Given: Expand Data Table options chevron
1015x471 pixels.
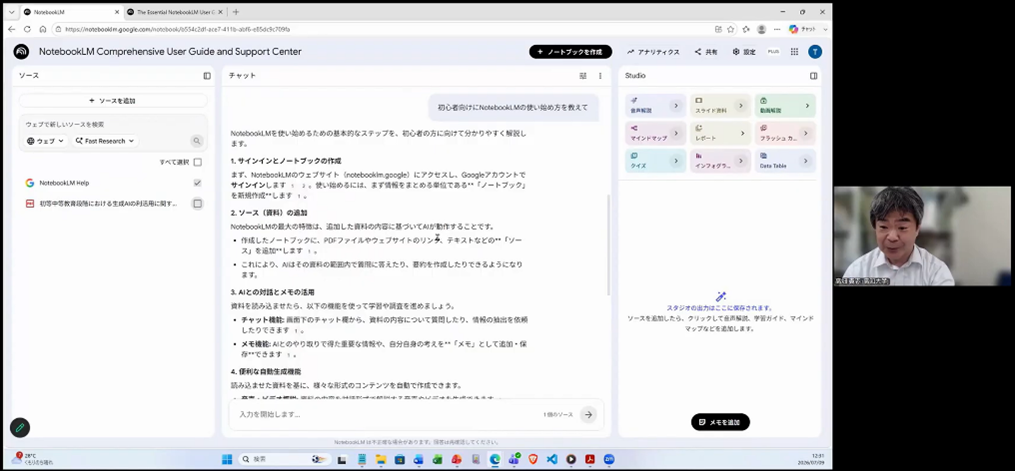Looking at the screenshot, I should [805, 161].
